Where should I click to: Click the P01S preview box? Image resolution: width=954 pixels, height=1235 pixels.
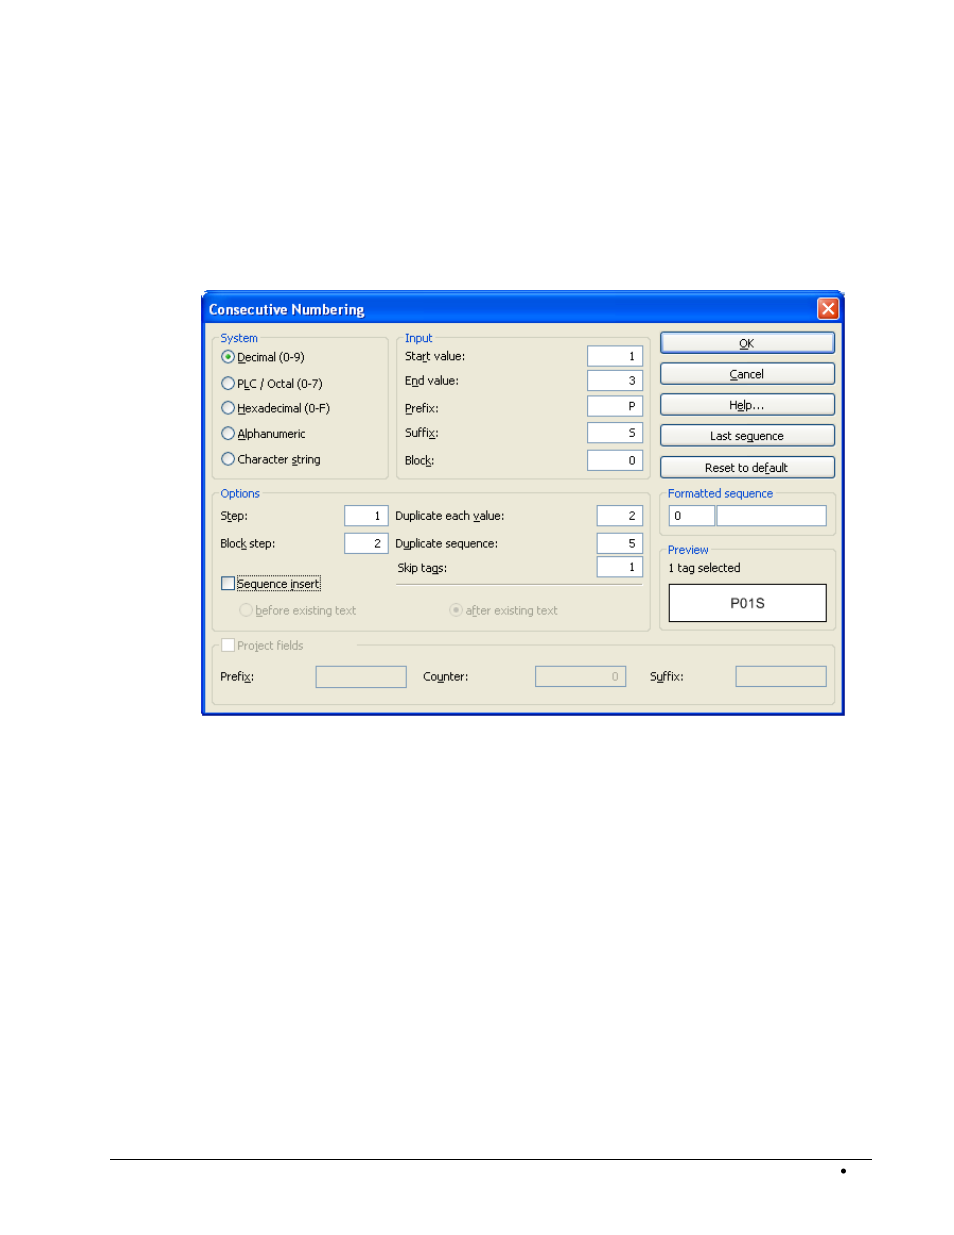point(748,603)
